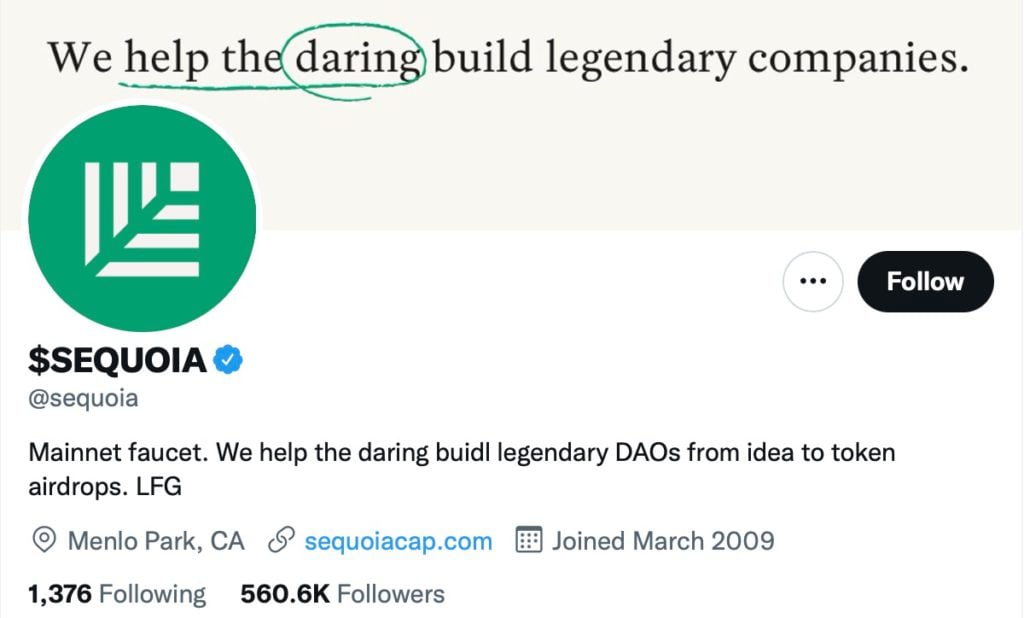This screenshot has height=618, width=1024.
Task: Open the sequoiacap.com website link
Action: click(x=398, y=542)
